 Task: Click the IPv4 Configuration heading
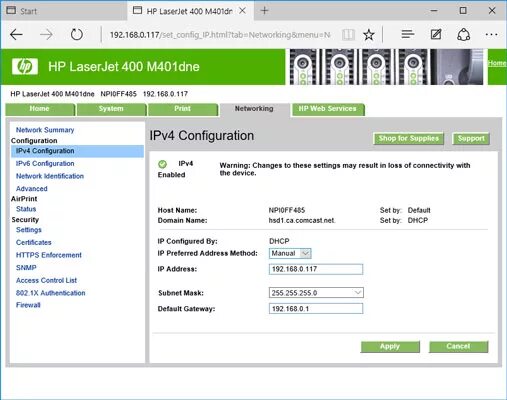[x=202, y=136]
